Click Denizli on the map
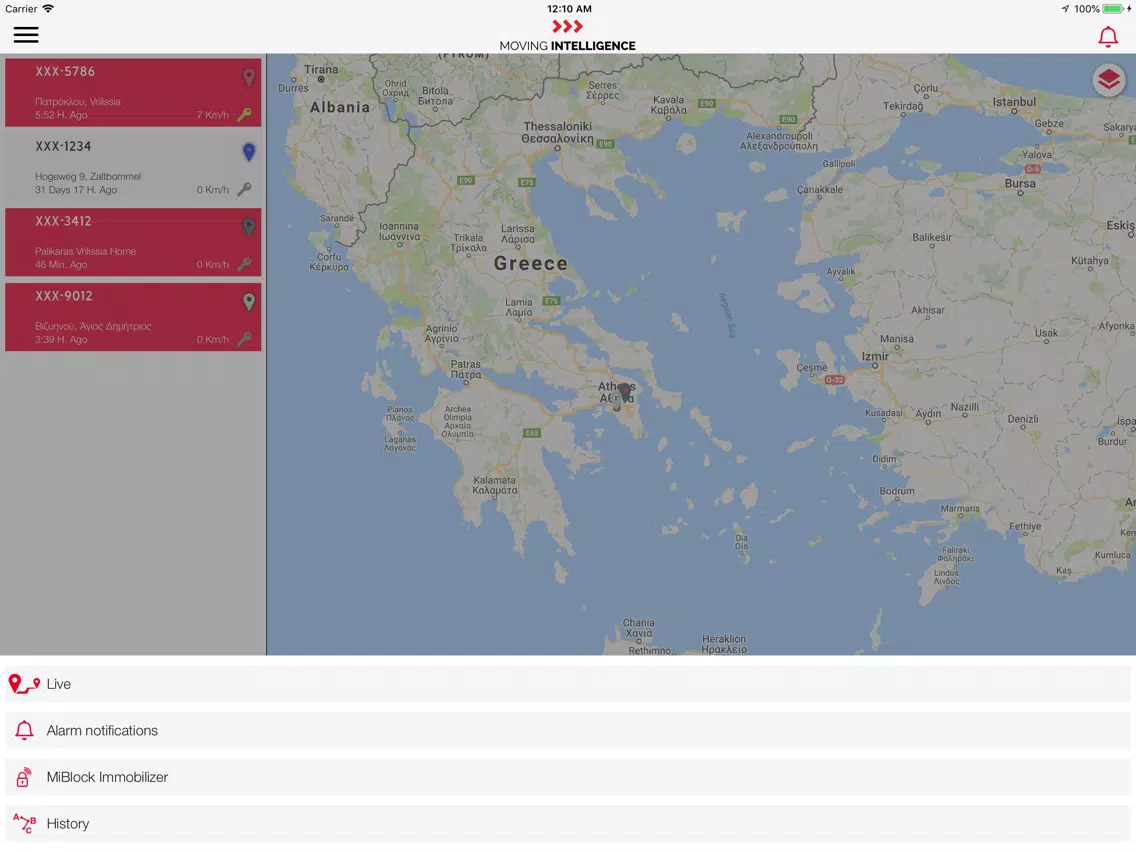This screenshot has width=1136, height=852. [x=1023, y=419]
